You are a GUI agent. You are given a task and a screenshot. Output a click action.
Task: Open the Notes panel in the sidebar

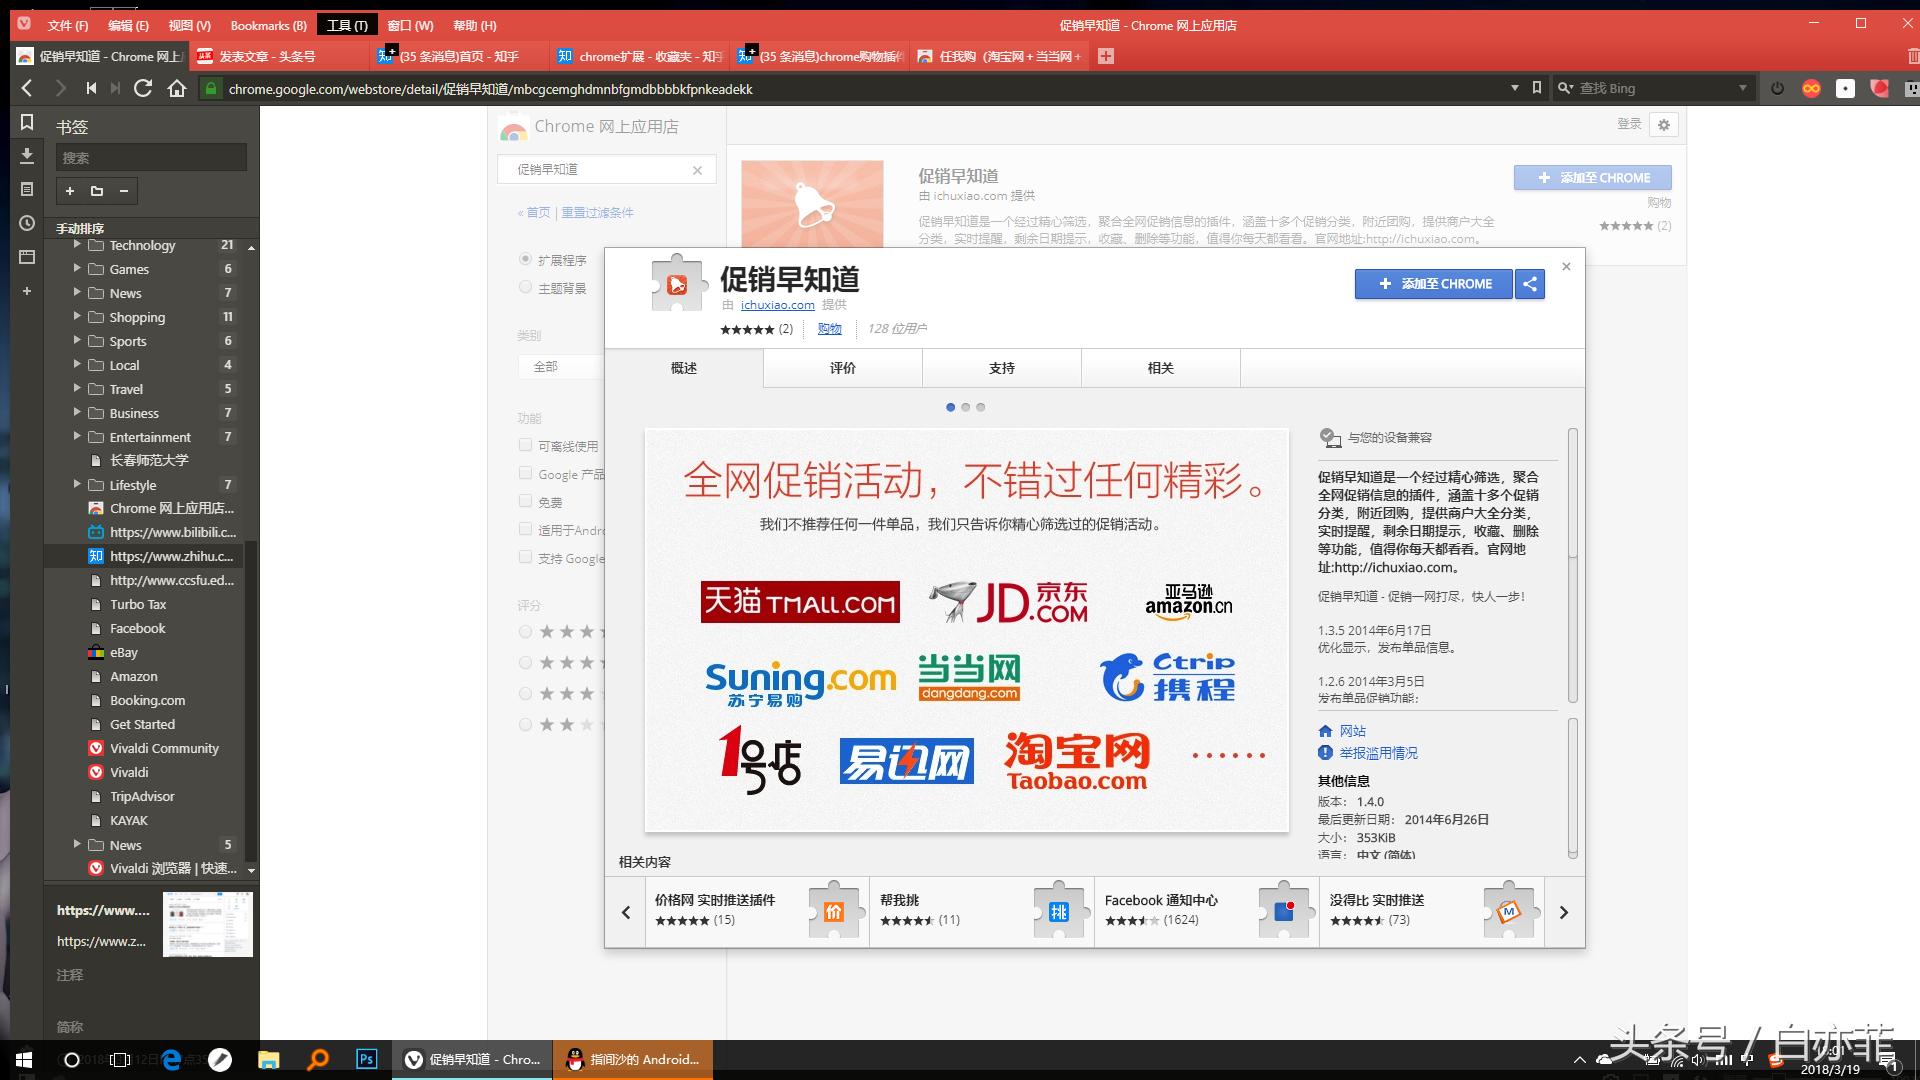coord(28,190)
